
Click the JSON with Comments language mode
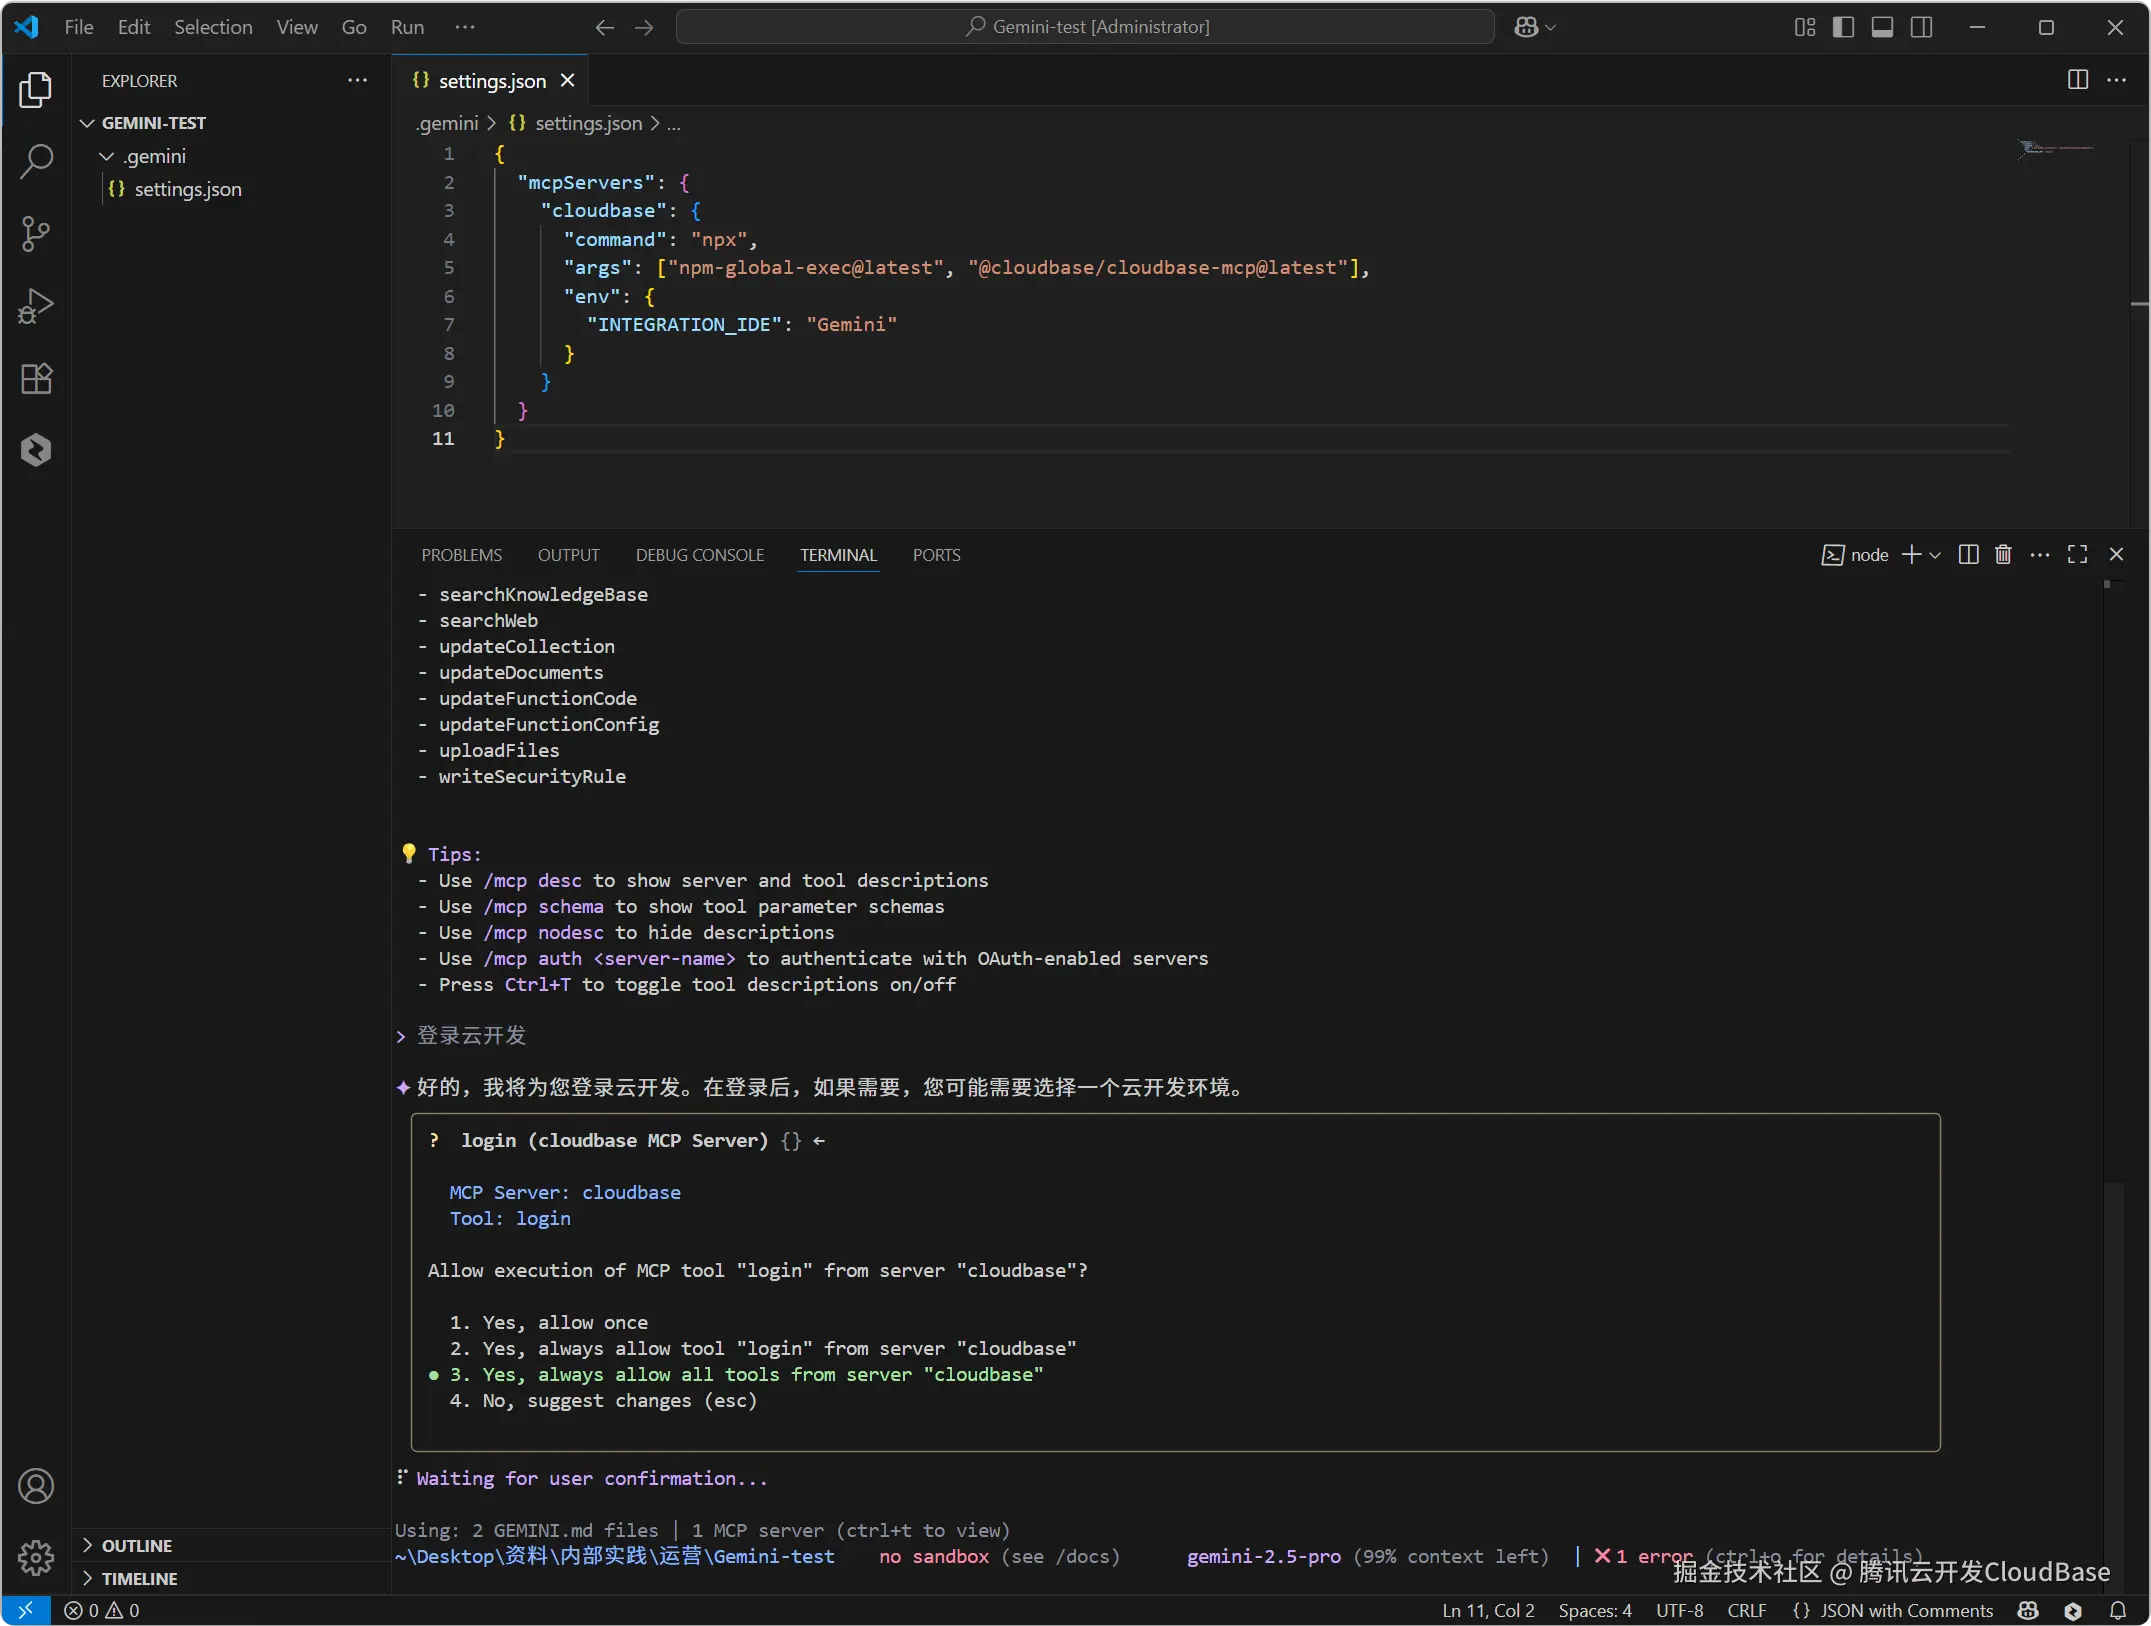pos(1905,1610)
